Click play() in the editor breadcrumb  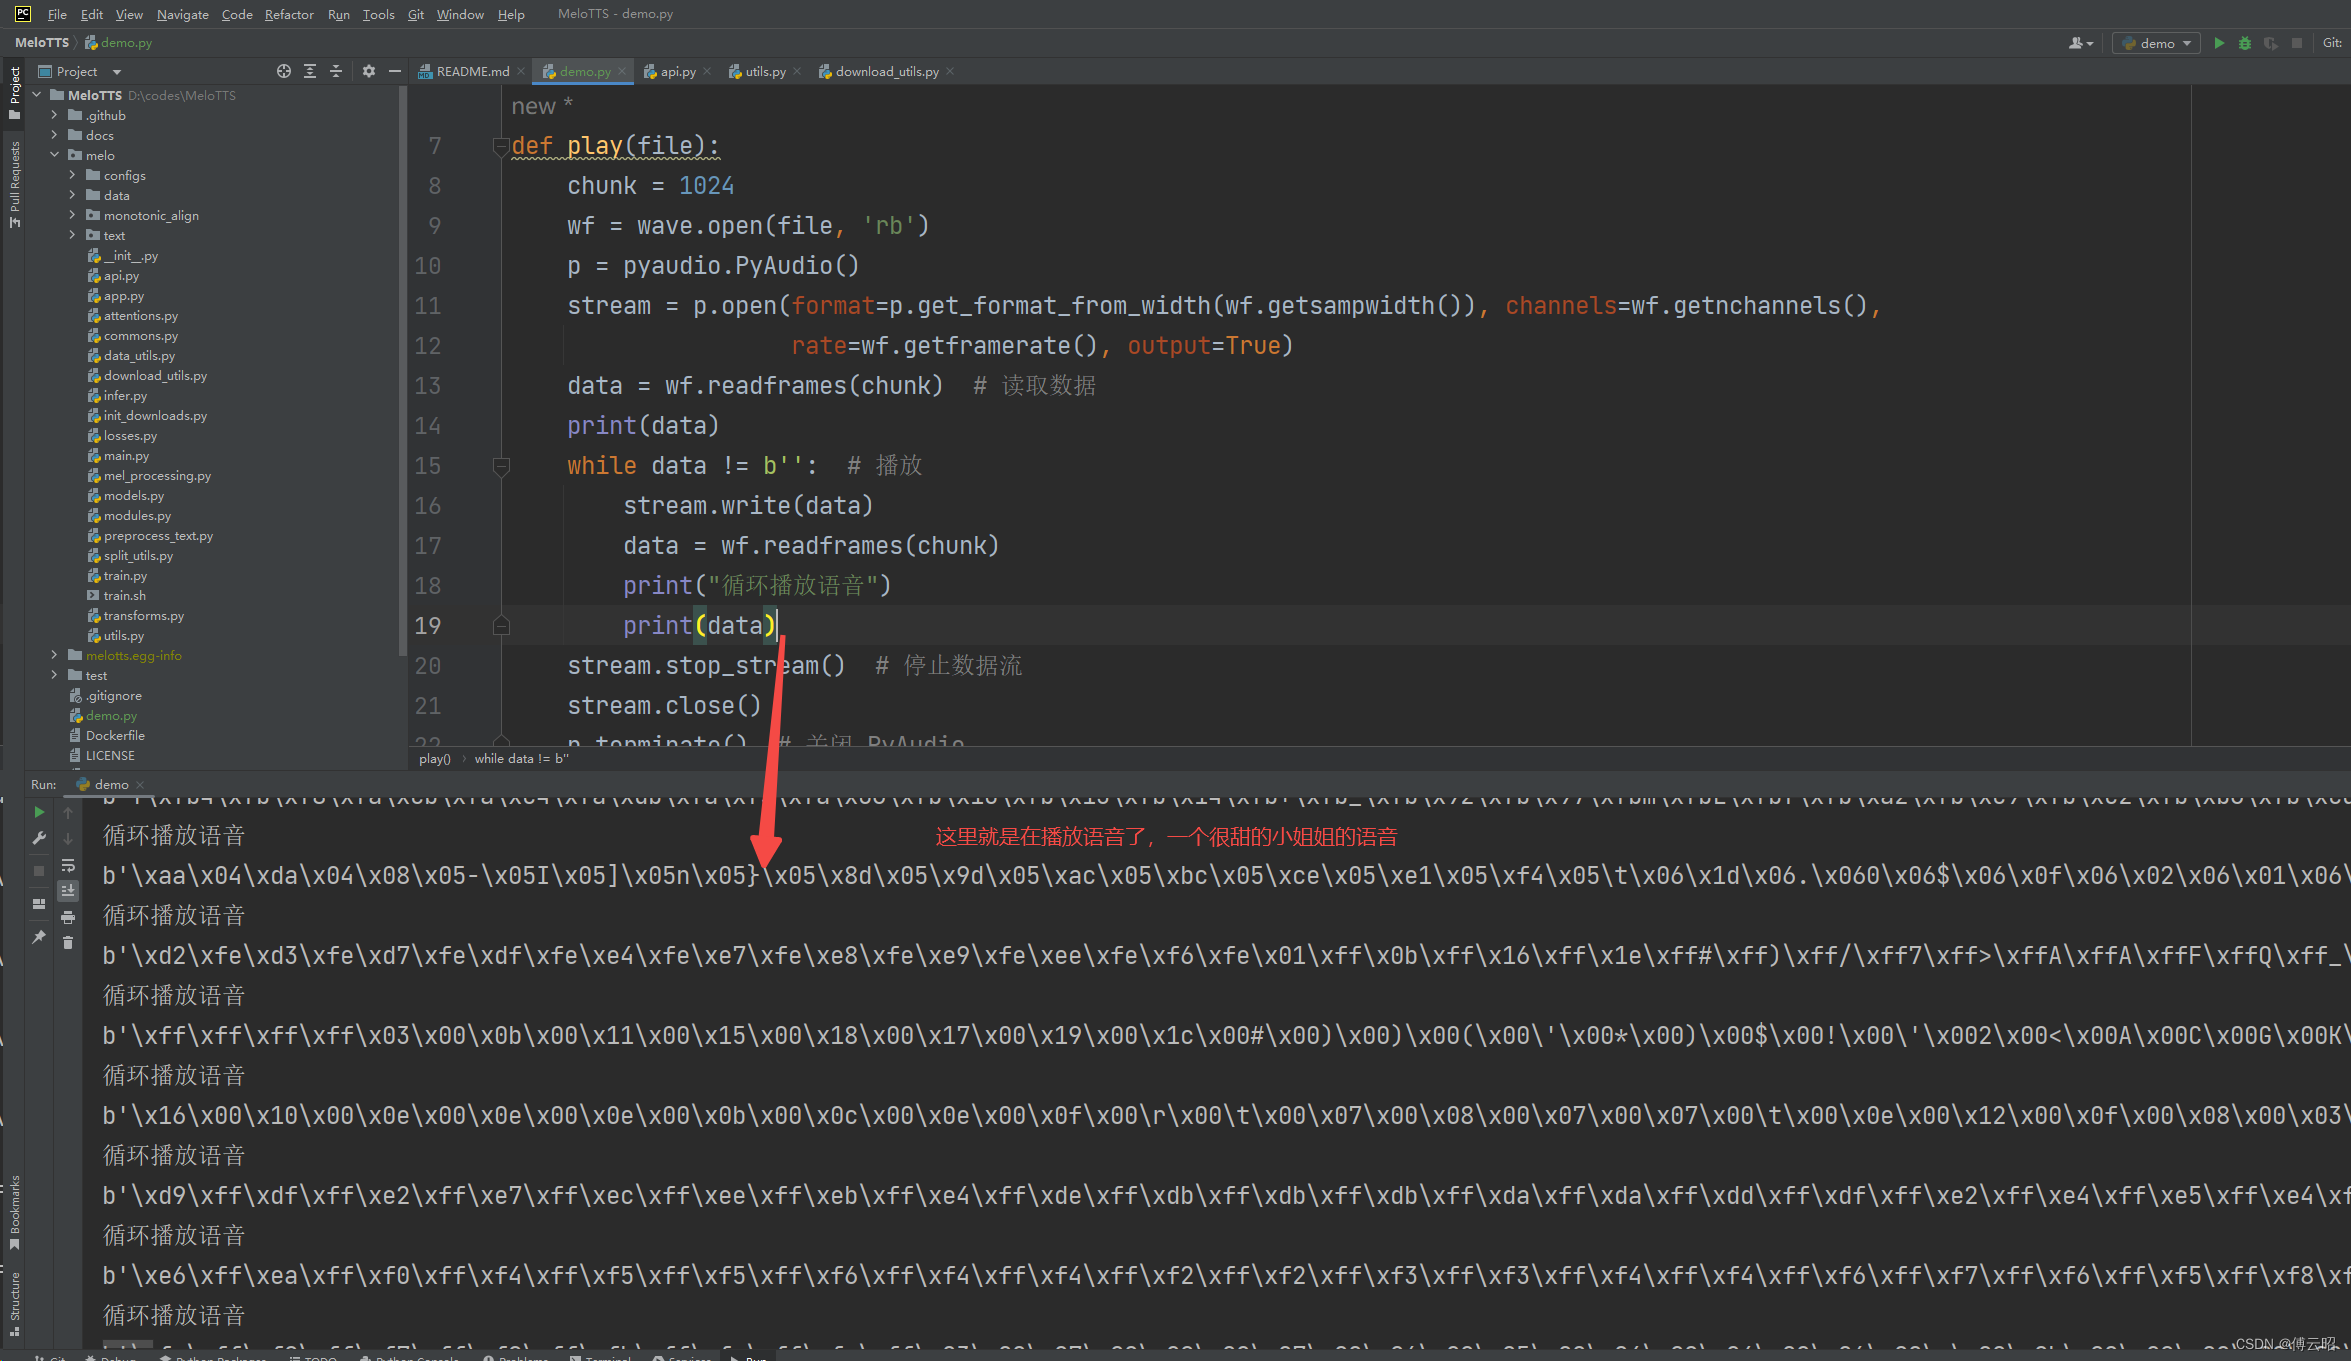[x=435, y=759]
